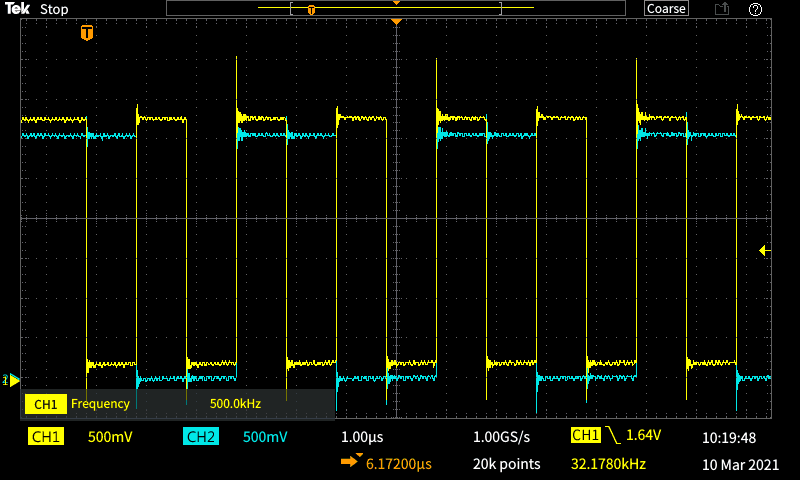The image size is (800, 480).
Task: Click the Stop acquisition status label
Action: [54, 9]
